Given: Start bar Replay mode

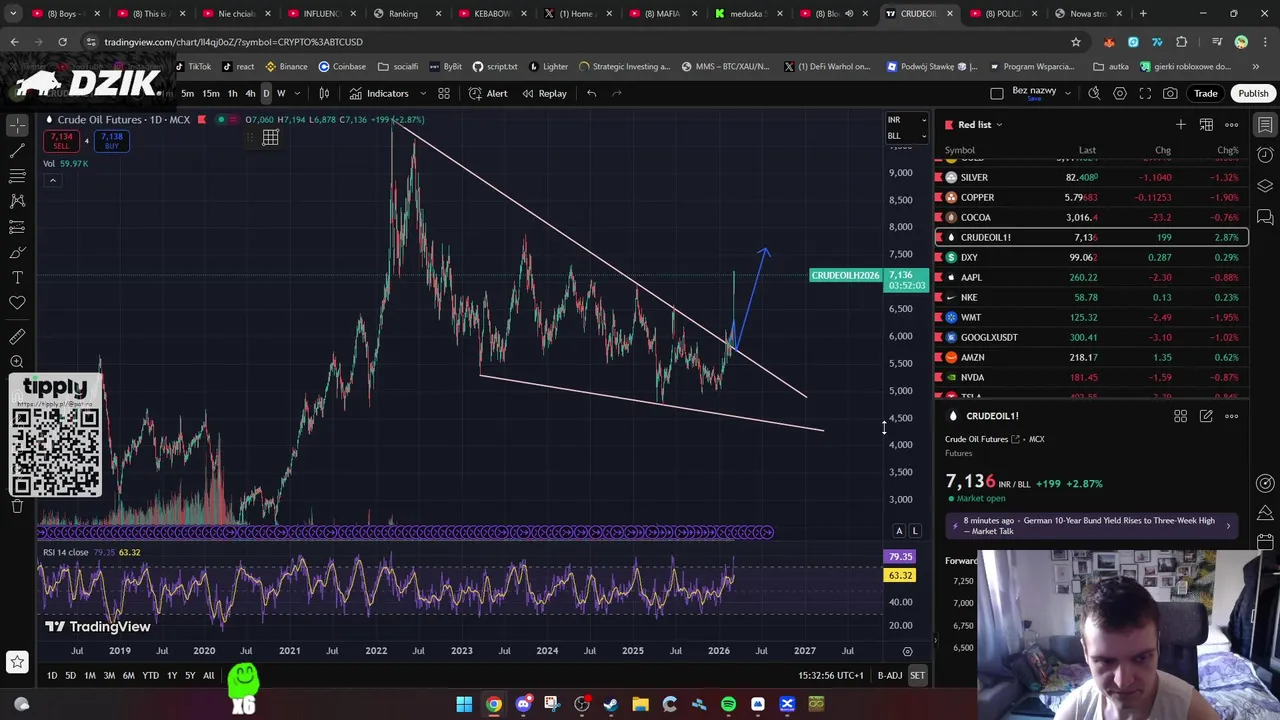Looking at the screenshot, I should click(x=543, y=93).
